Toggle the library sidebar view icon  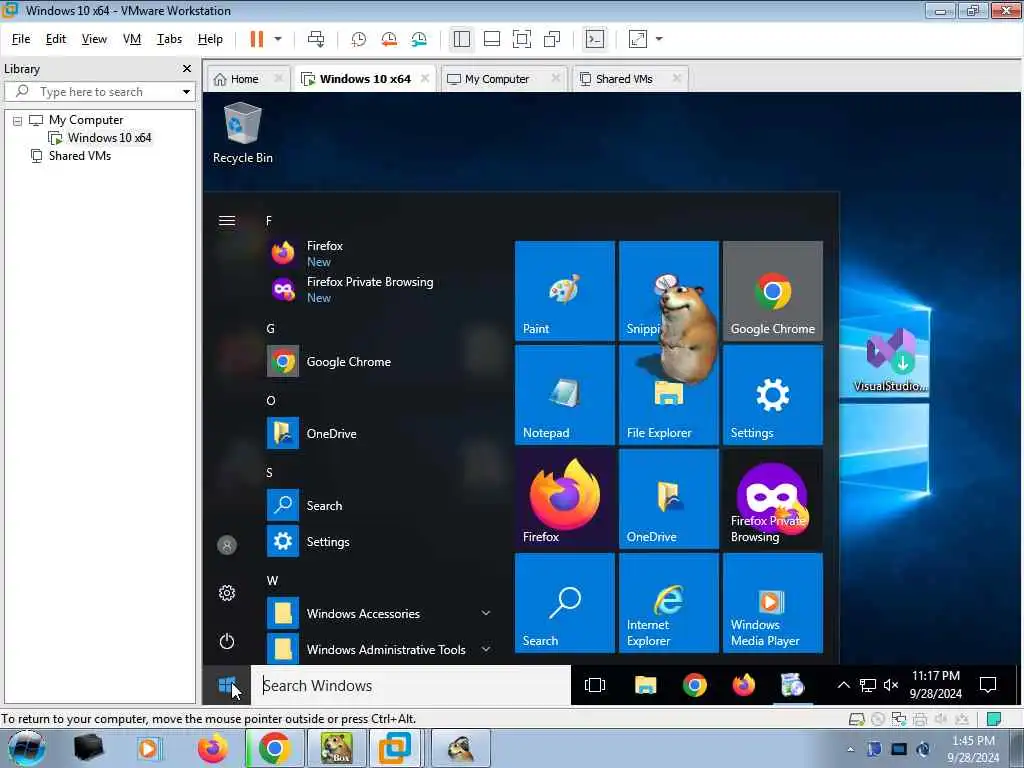(x=462, y=39)
